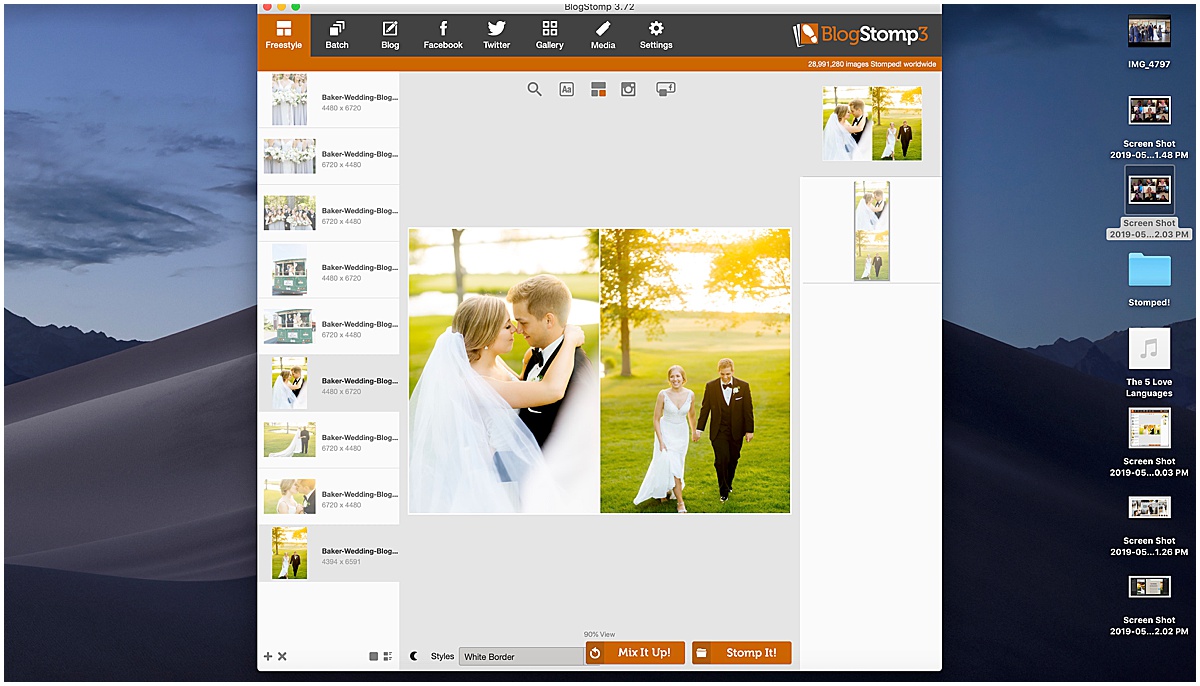The image size is (1200, 686).
Task: Open the Freestyle tab
Action: 284,35
